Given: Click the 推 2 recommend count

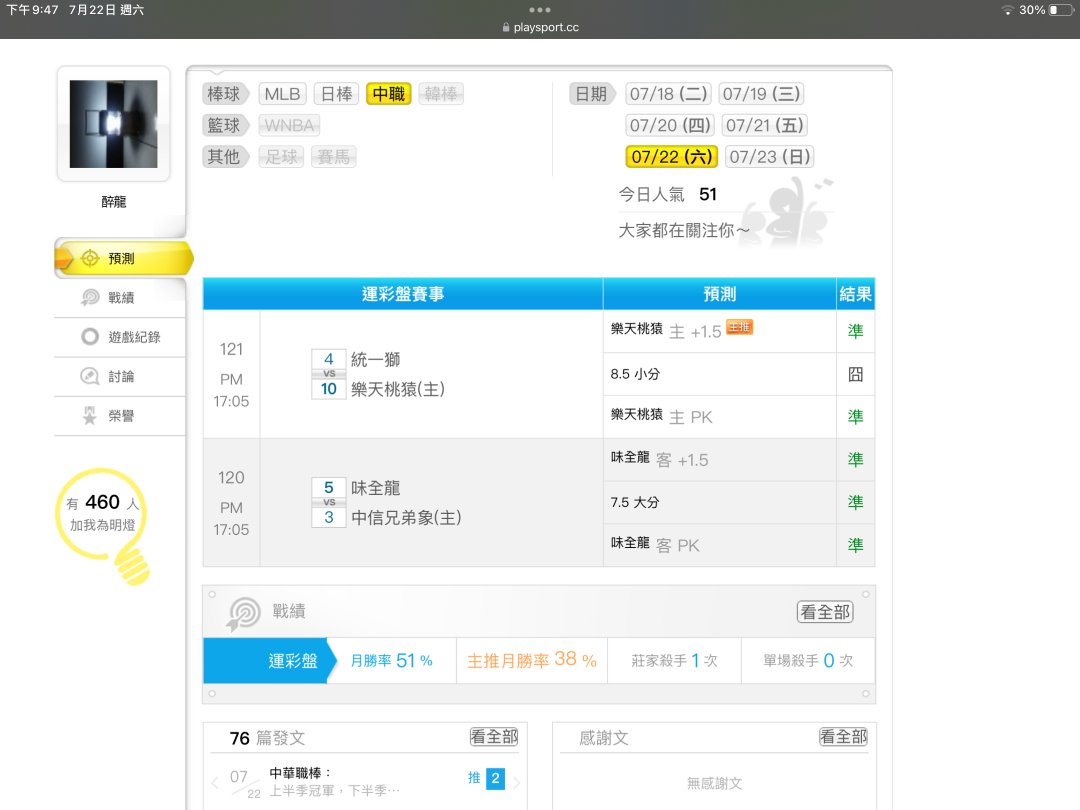Looking at the screenshot, I should (486, 778).
